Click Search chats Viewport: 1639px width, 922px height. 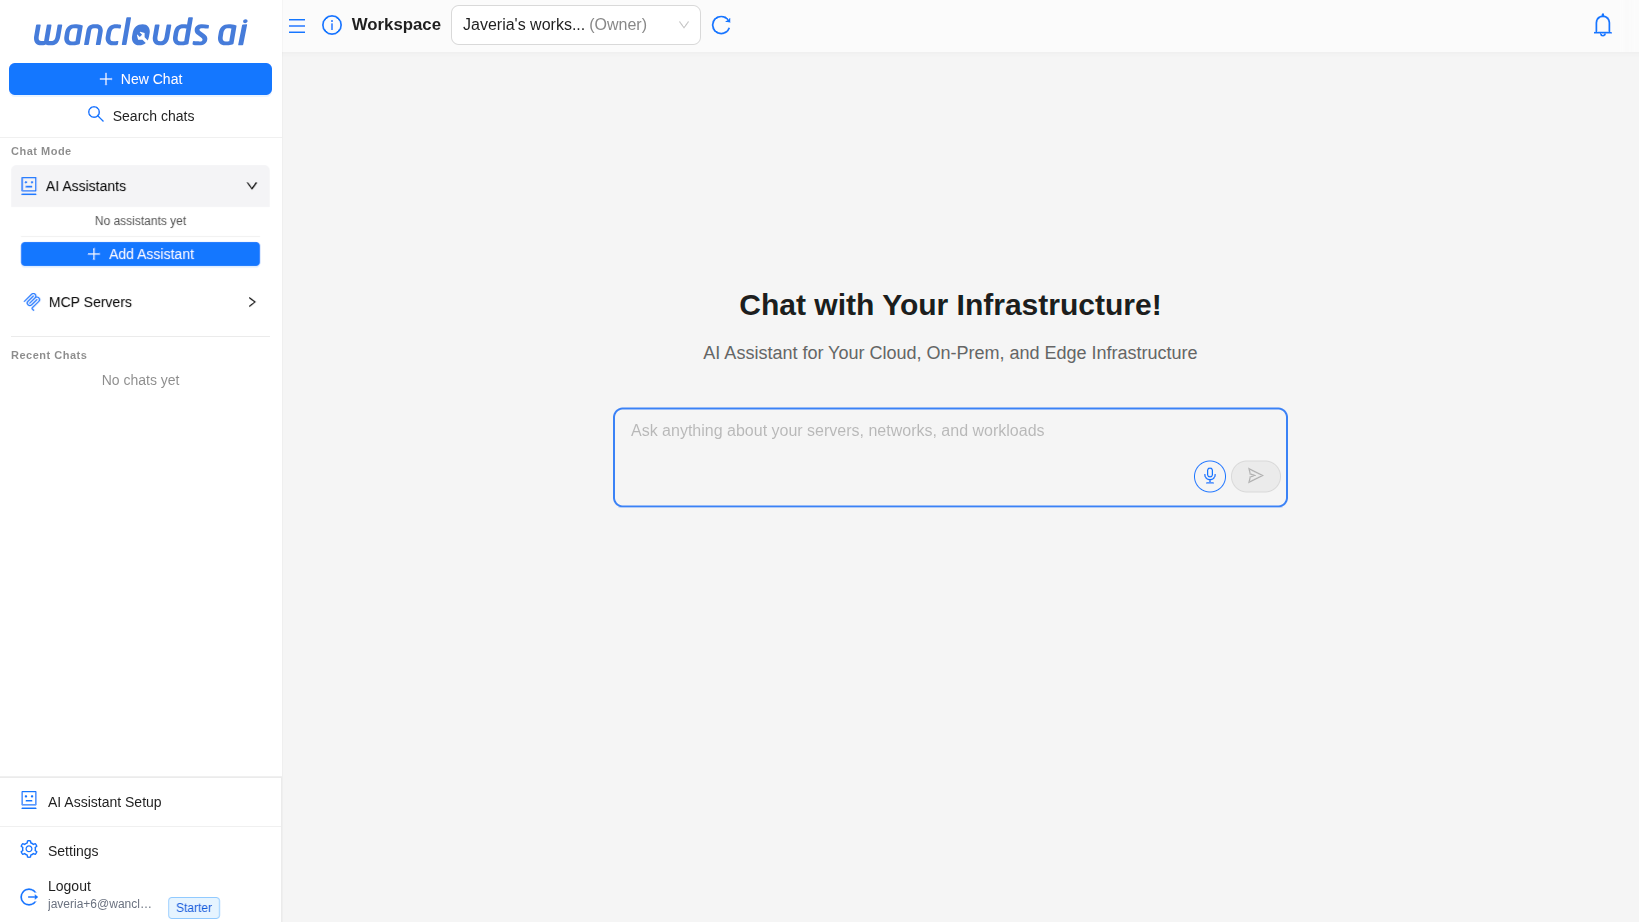coord(153,116)
